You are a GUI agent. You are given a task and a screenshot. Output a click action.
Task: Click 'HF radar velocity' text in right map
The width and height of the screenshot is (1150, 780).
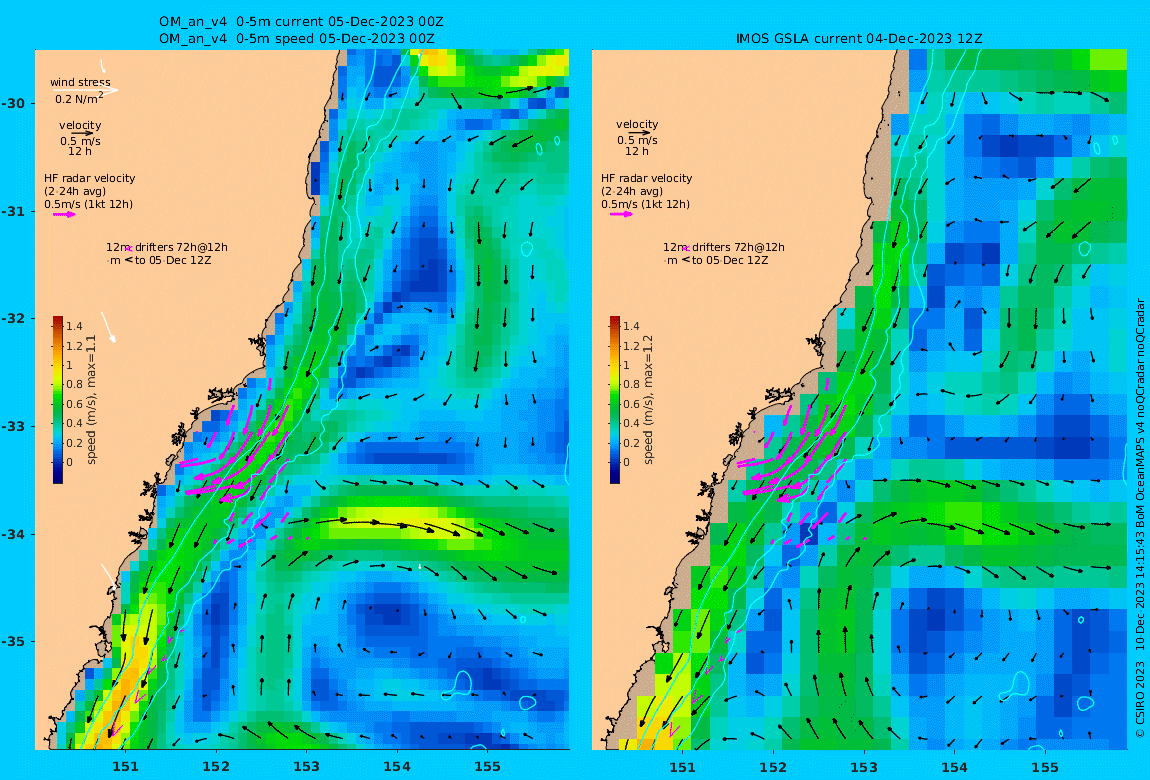(x=647, y=178)
